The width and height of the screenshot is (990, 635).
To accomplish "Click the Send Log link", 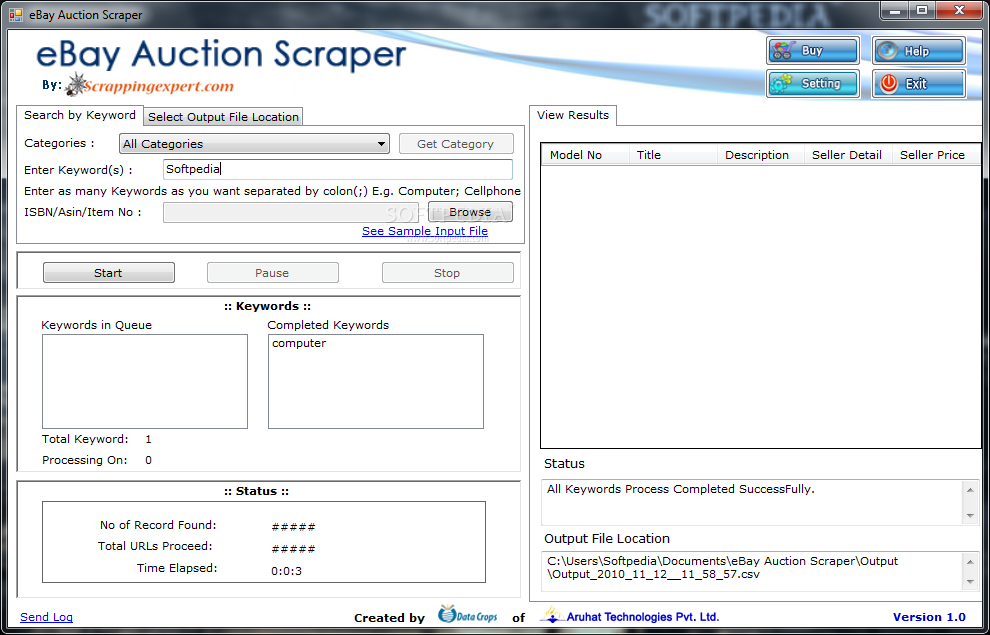I will 46,617.
